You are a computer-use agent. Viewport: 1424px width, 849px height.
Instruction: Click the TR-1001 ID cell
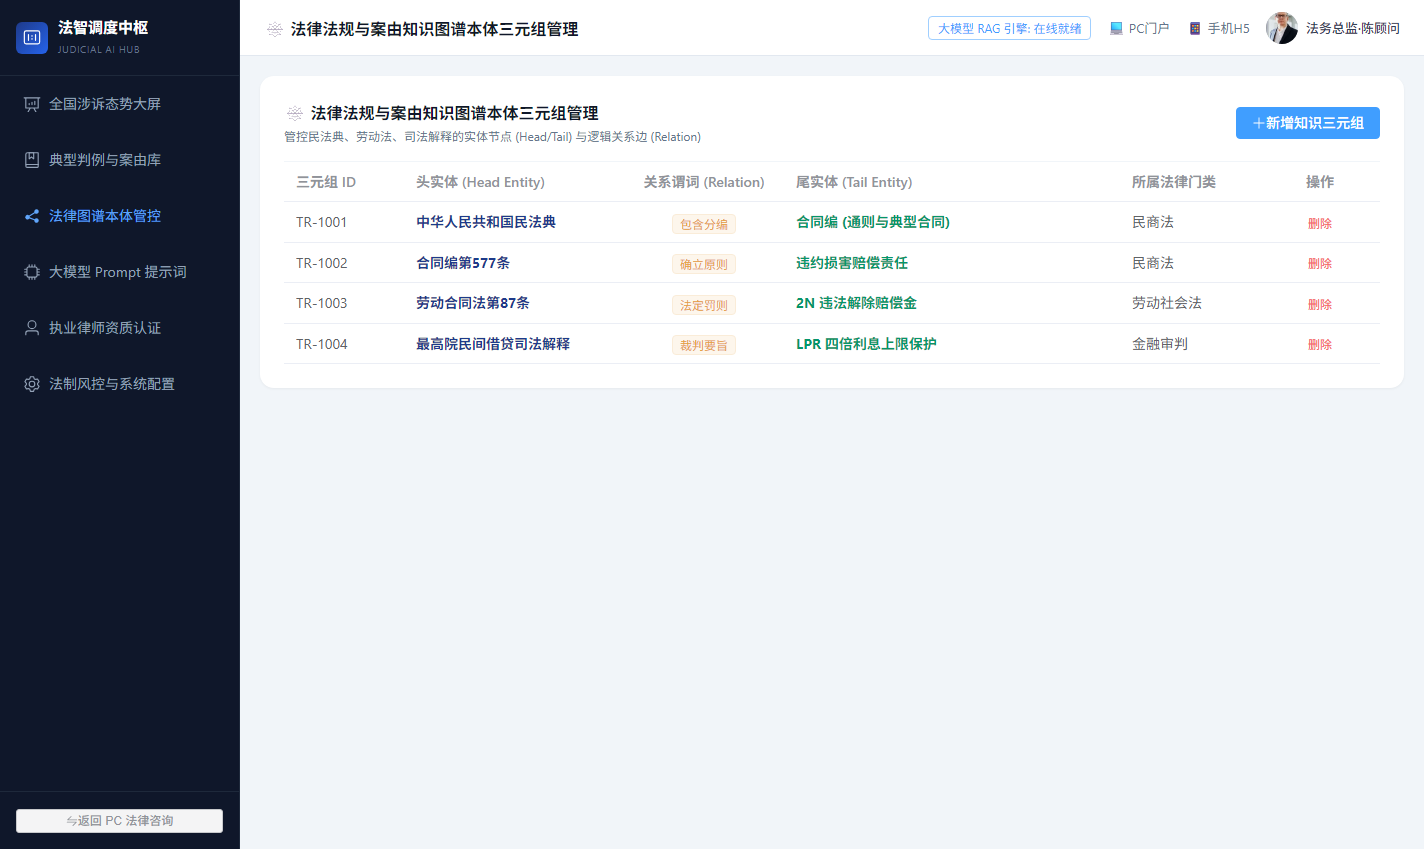(322, 222)
